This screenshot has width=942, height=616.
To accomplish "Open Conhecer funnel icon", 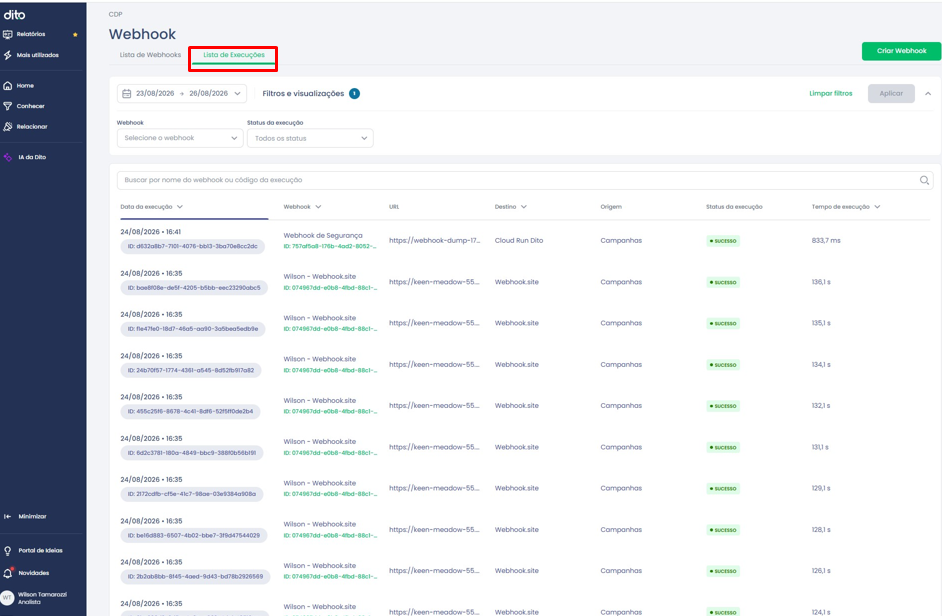I will (8, 106).
